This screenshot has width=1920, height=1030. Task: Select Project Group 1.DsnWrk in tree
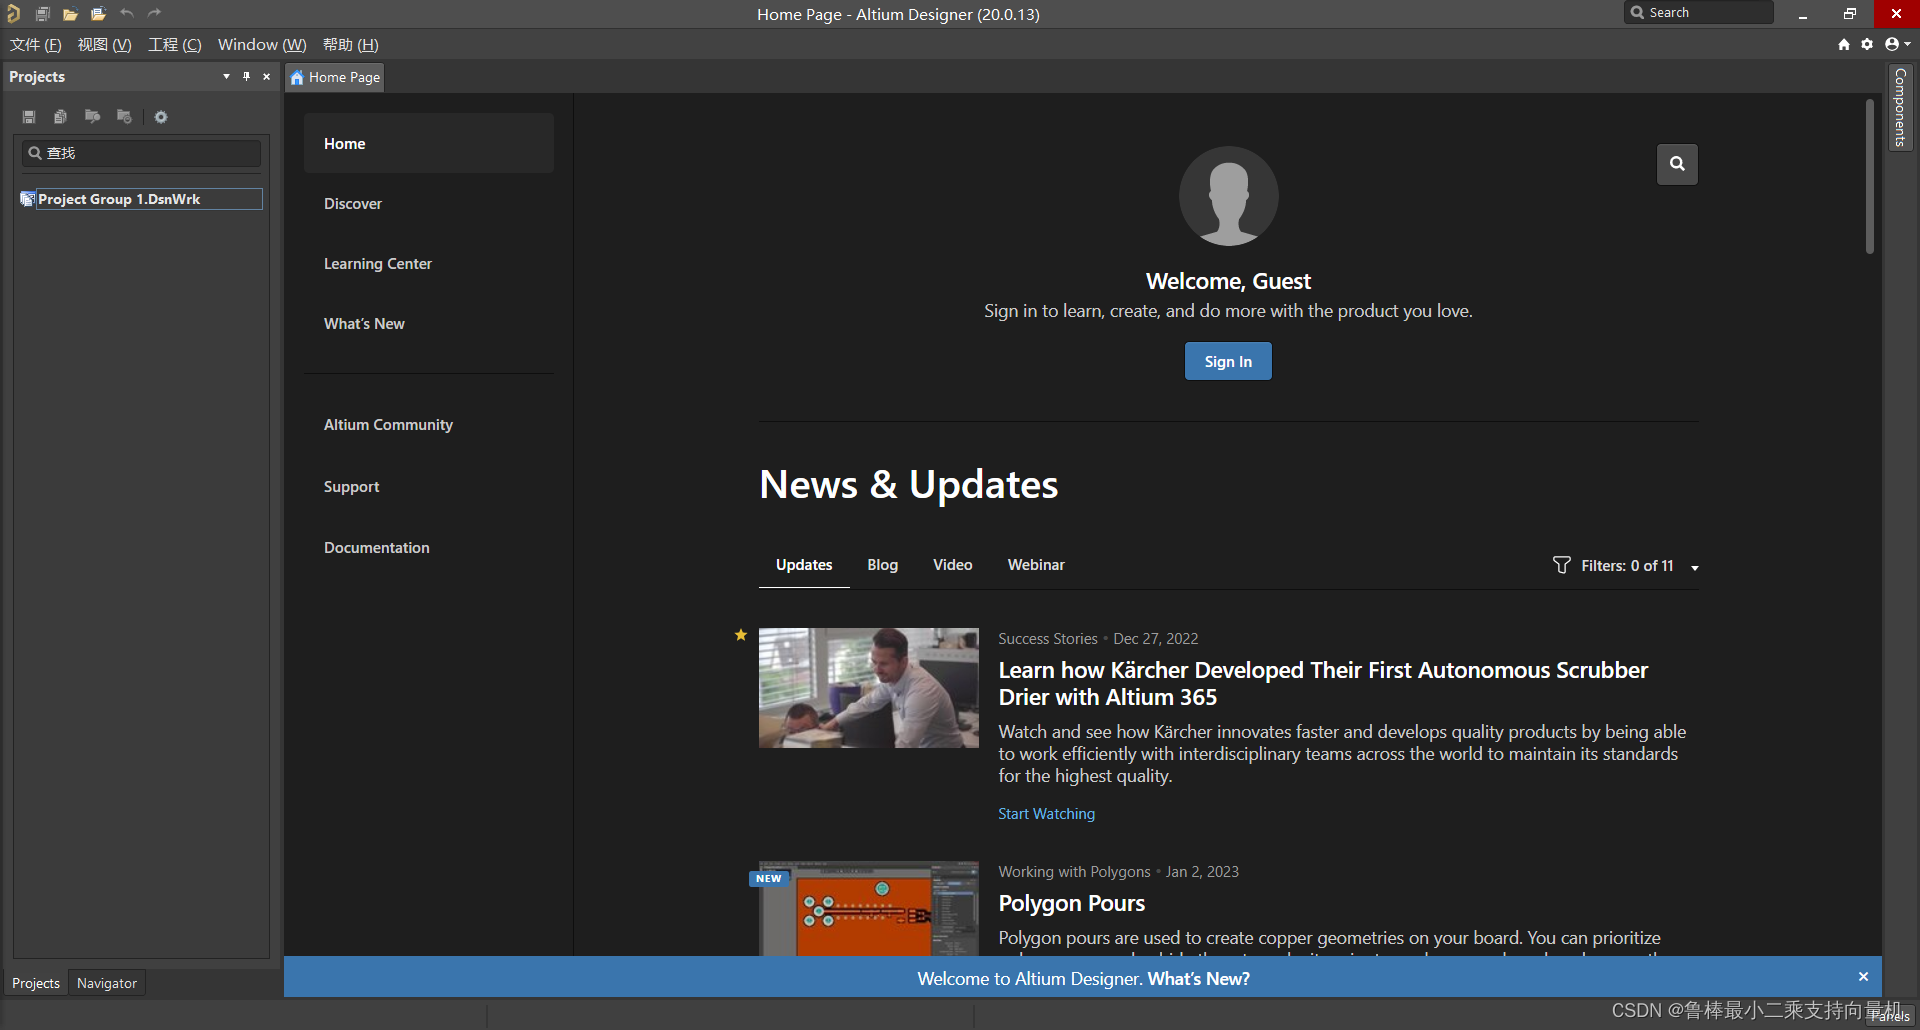click(x=119, y=199)
